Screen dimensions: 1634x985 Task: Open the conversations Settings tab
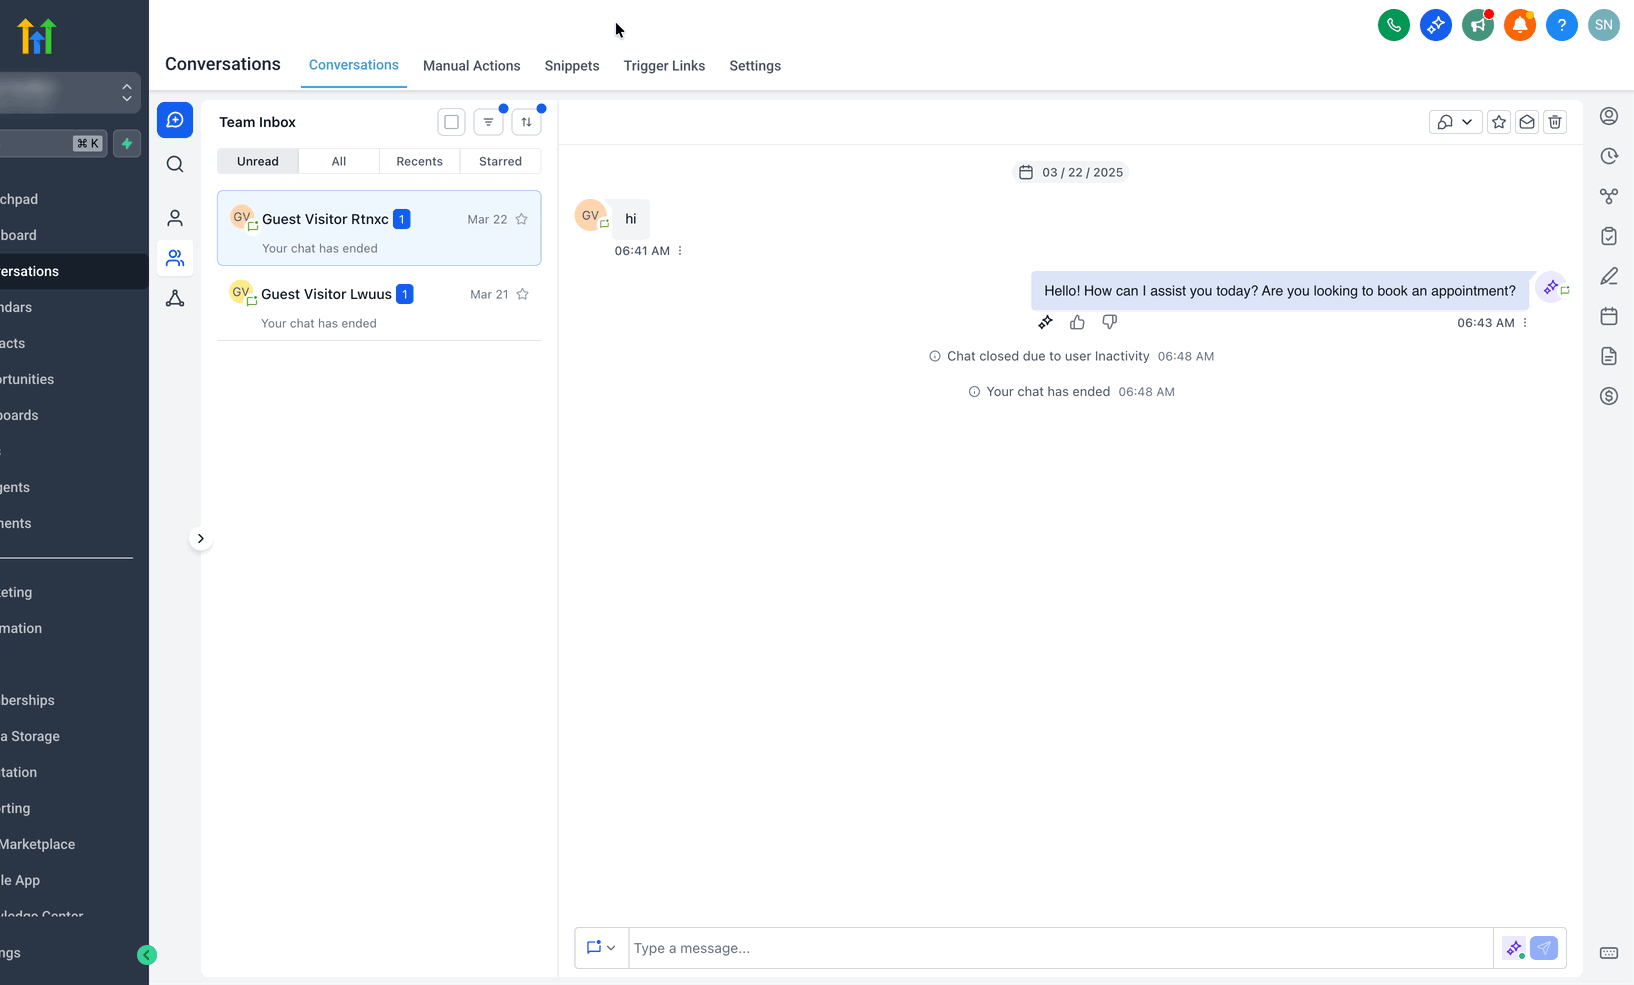[755, 66]
